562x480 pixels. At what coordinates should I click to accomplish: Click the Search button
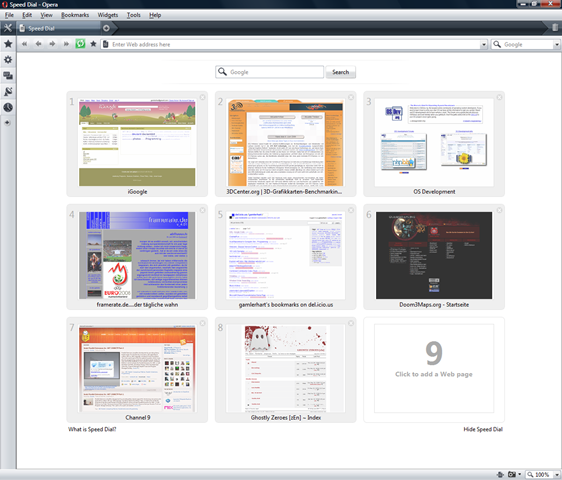pos(340,72)
